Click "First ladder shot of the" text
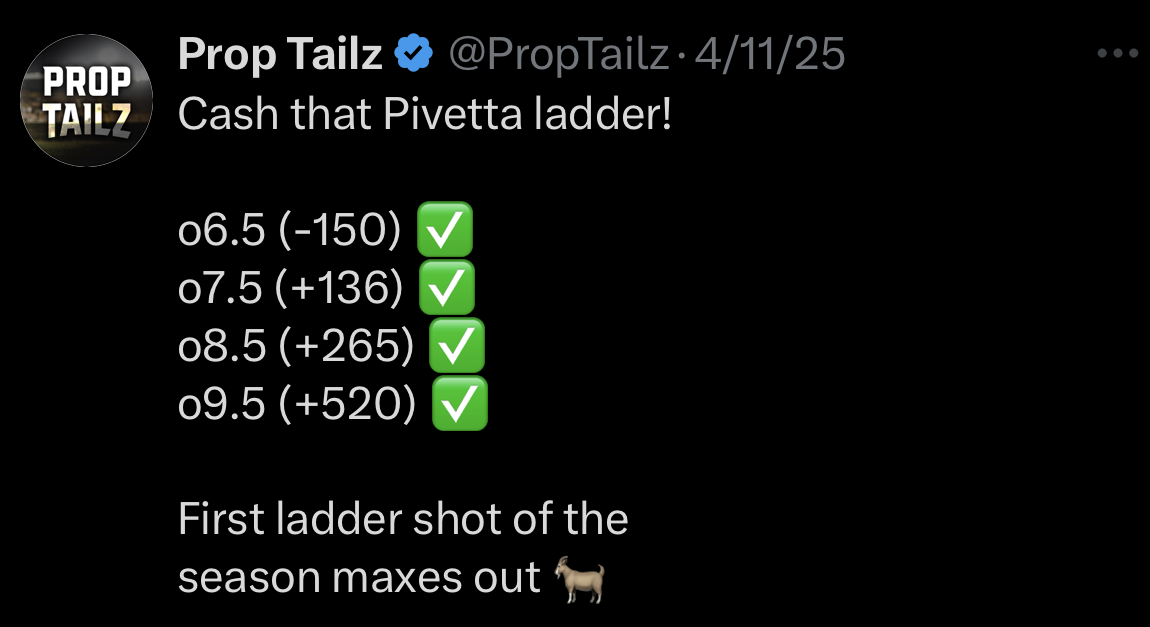Viewport: 1150px width, 627px height. [403, 519]
